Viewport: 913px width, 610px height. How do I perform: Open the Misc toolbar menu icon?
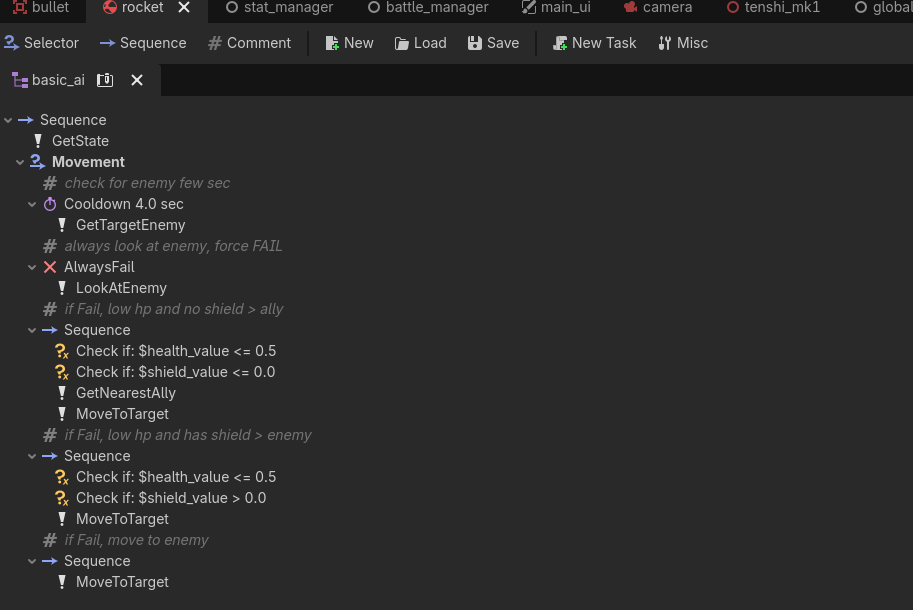coord(683,43)
